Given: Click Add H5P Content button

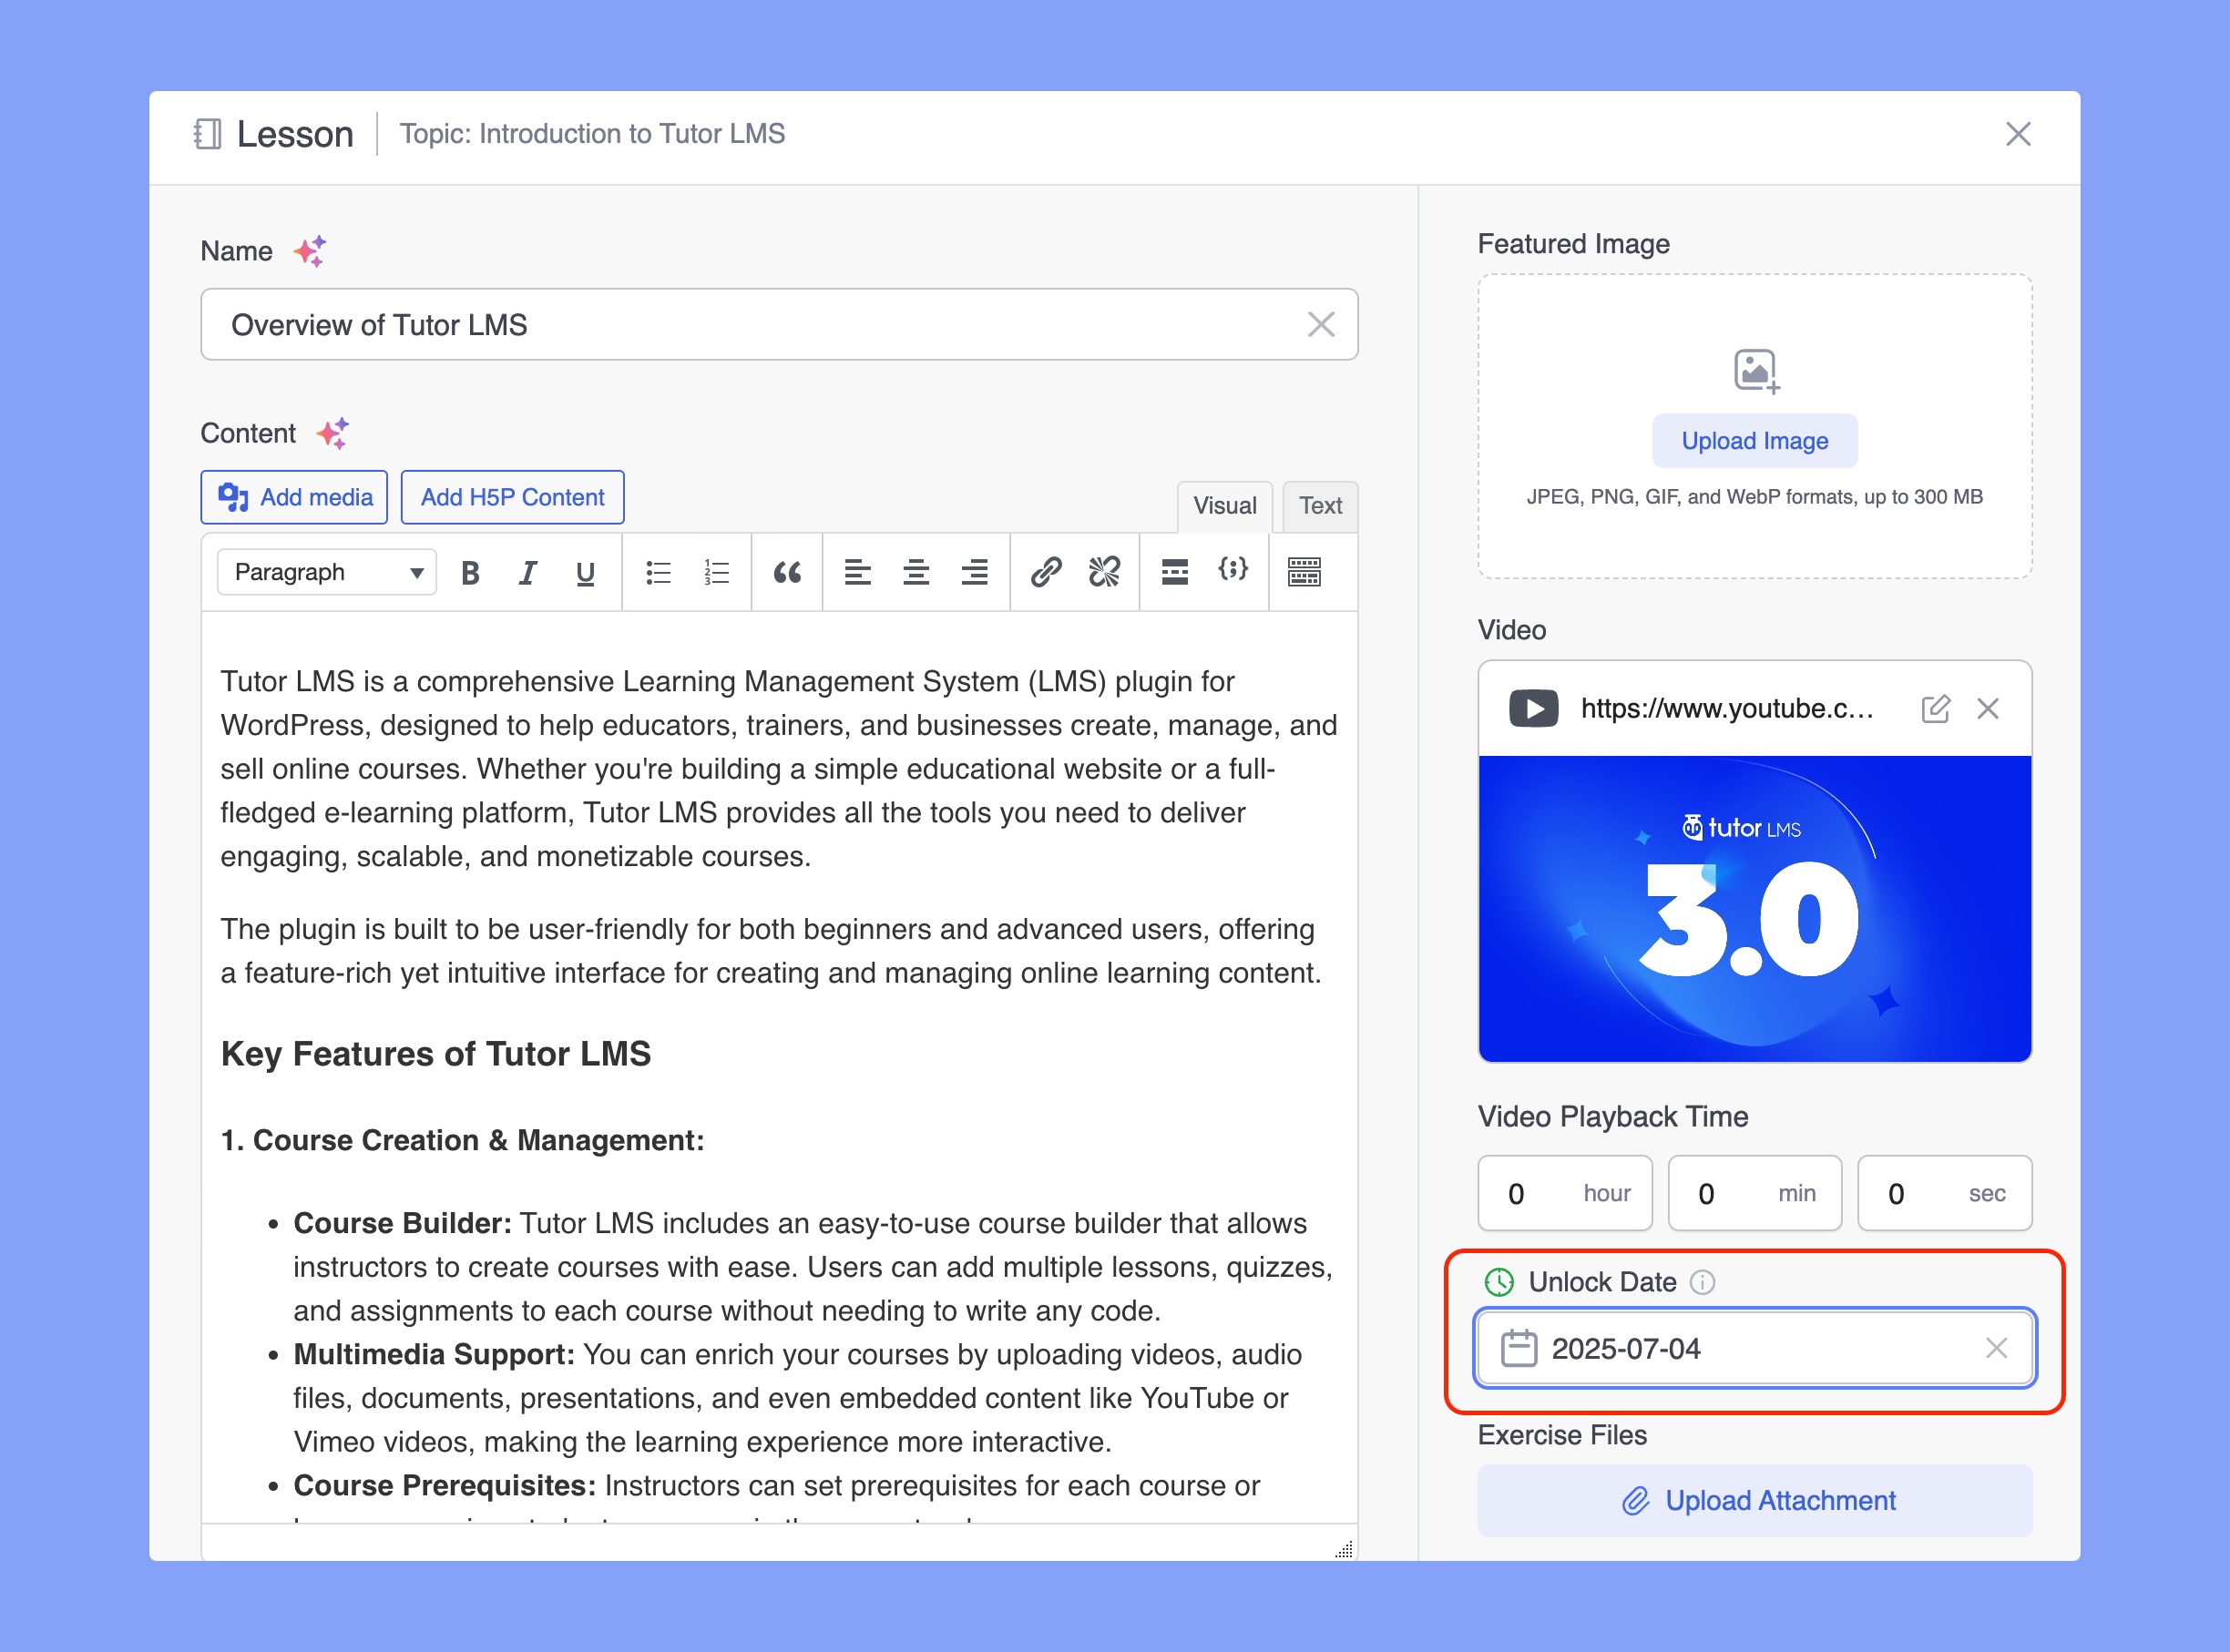Looking at the screenshot, I should click(510, 498).
